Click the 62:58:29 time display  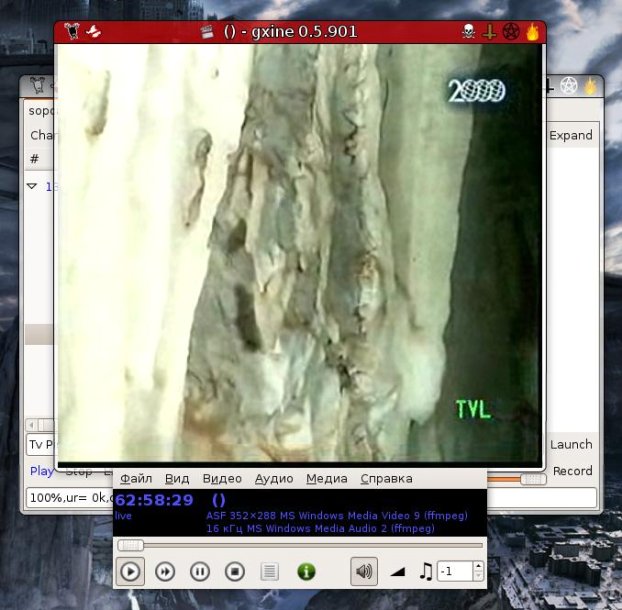coord(154,500)
